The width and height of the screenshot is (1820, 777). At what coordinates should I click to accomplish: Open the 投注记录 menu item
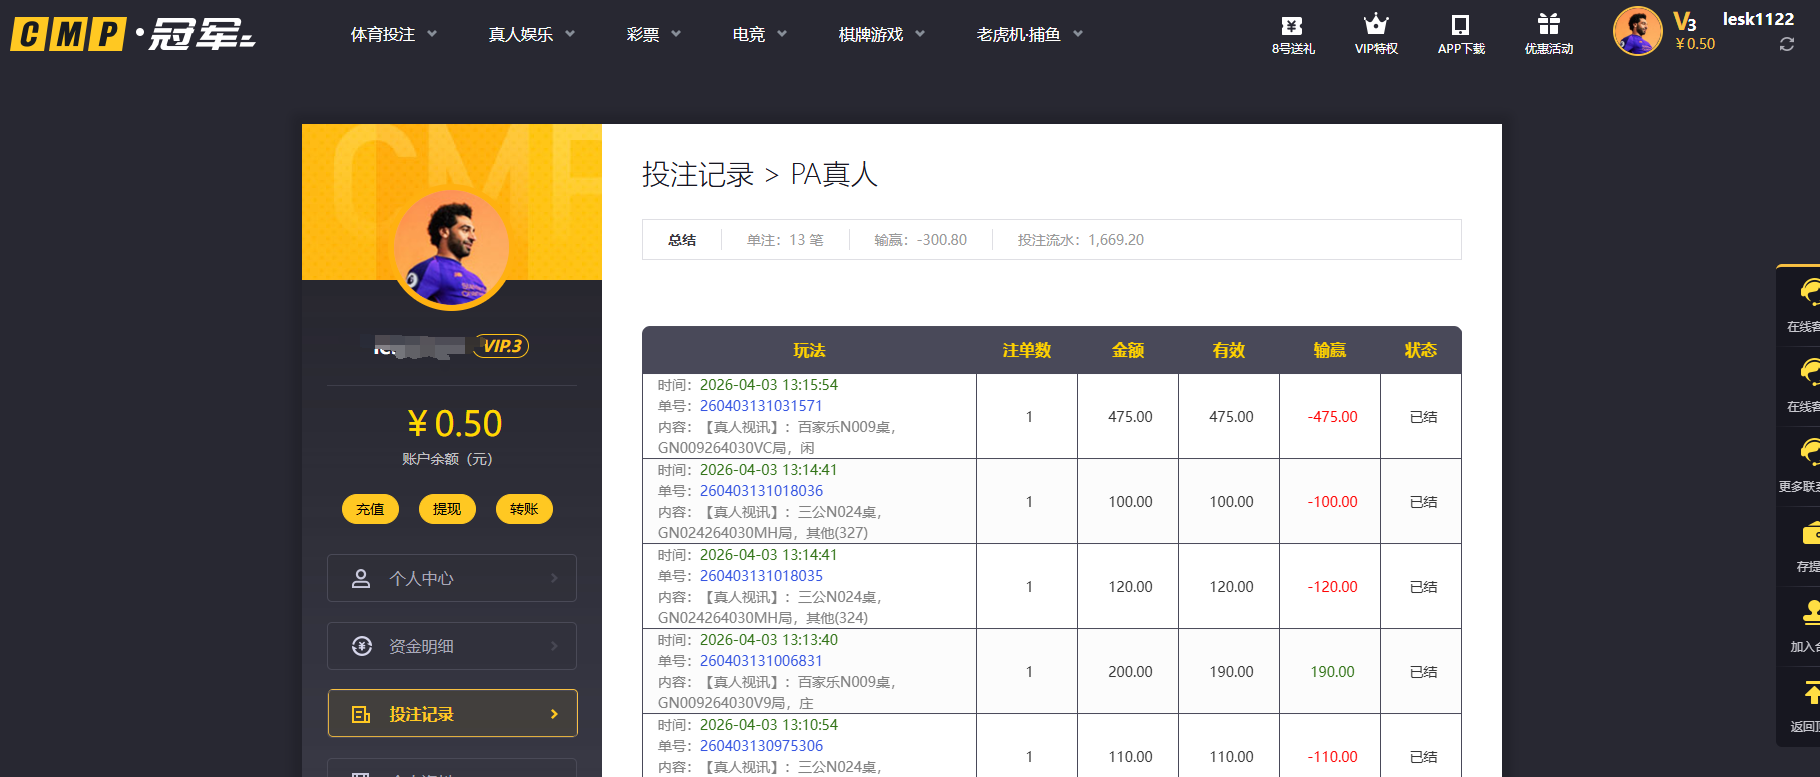coord(452,714)
